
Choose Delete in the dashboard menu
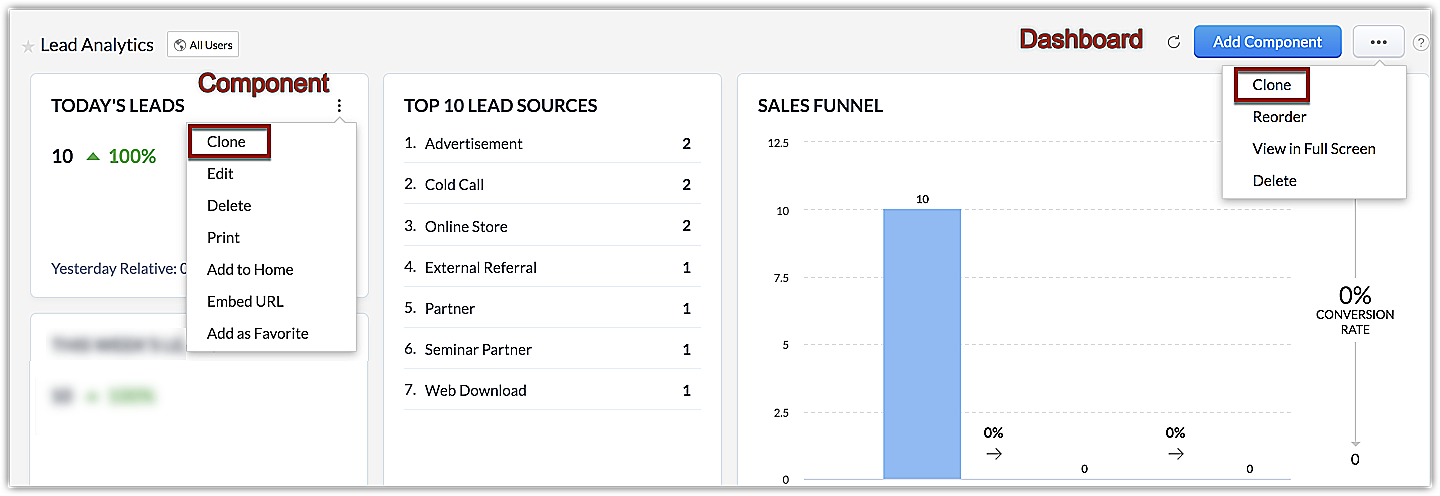tap(1274, 181)
